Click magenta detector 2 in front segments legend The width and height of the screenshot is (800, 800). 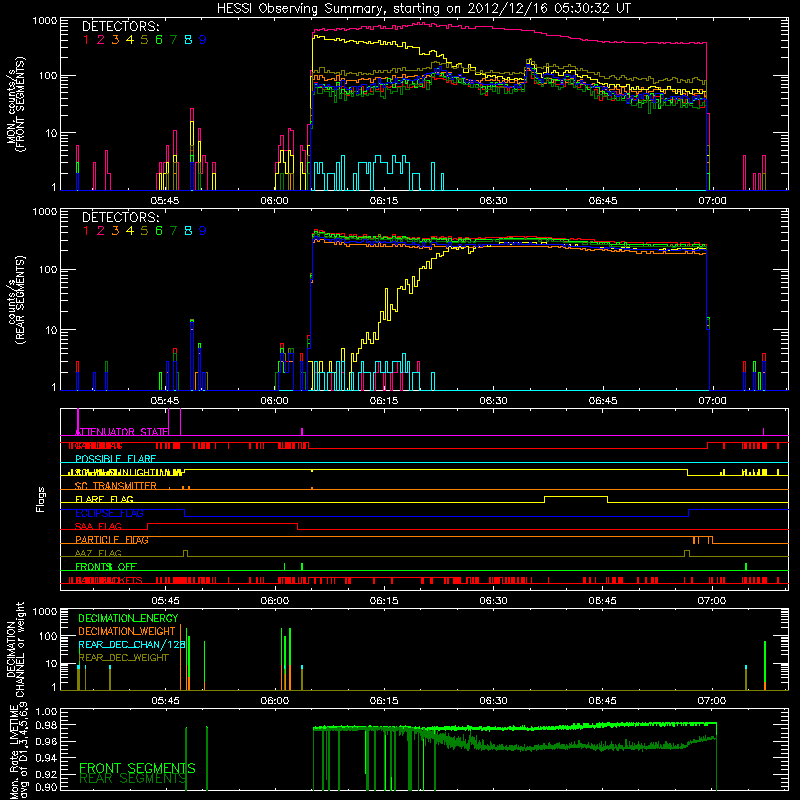tap(101, 40)
